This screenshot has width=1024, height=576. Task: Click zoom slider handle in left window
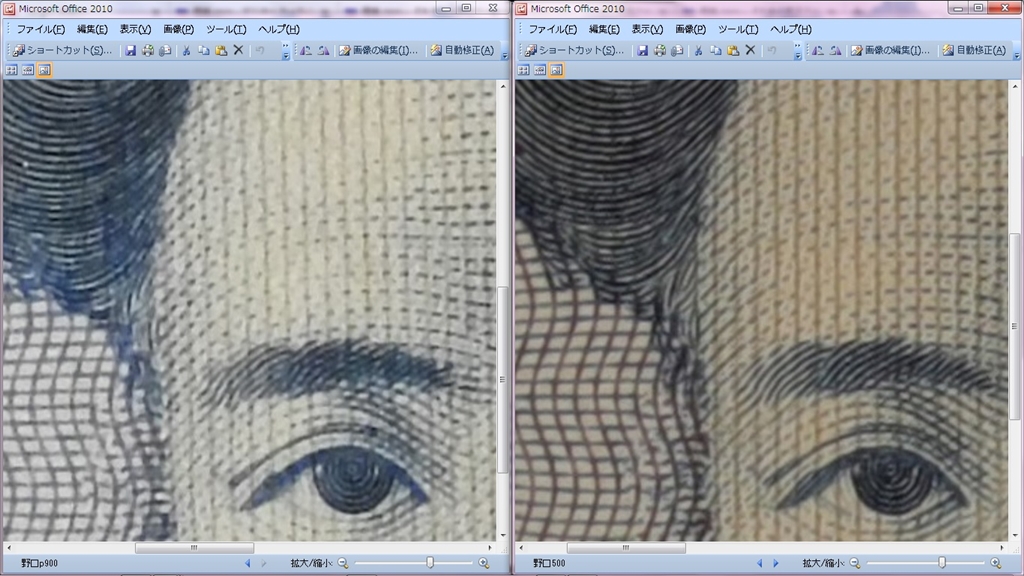tap(430, 562)
